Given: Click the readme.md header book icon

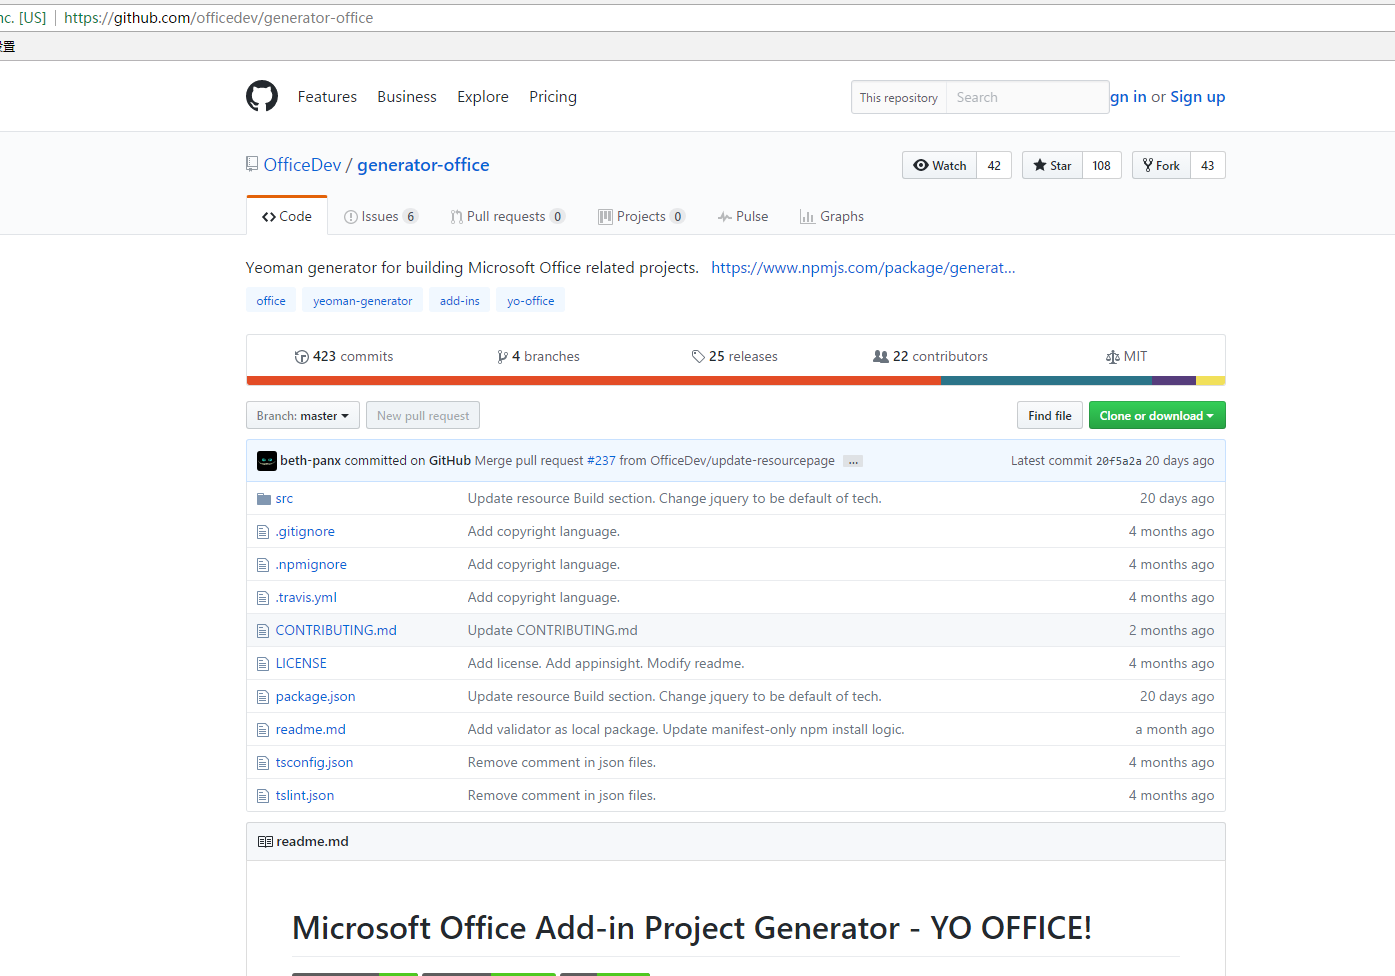Looking at the screenshot, I should [265, 842].
